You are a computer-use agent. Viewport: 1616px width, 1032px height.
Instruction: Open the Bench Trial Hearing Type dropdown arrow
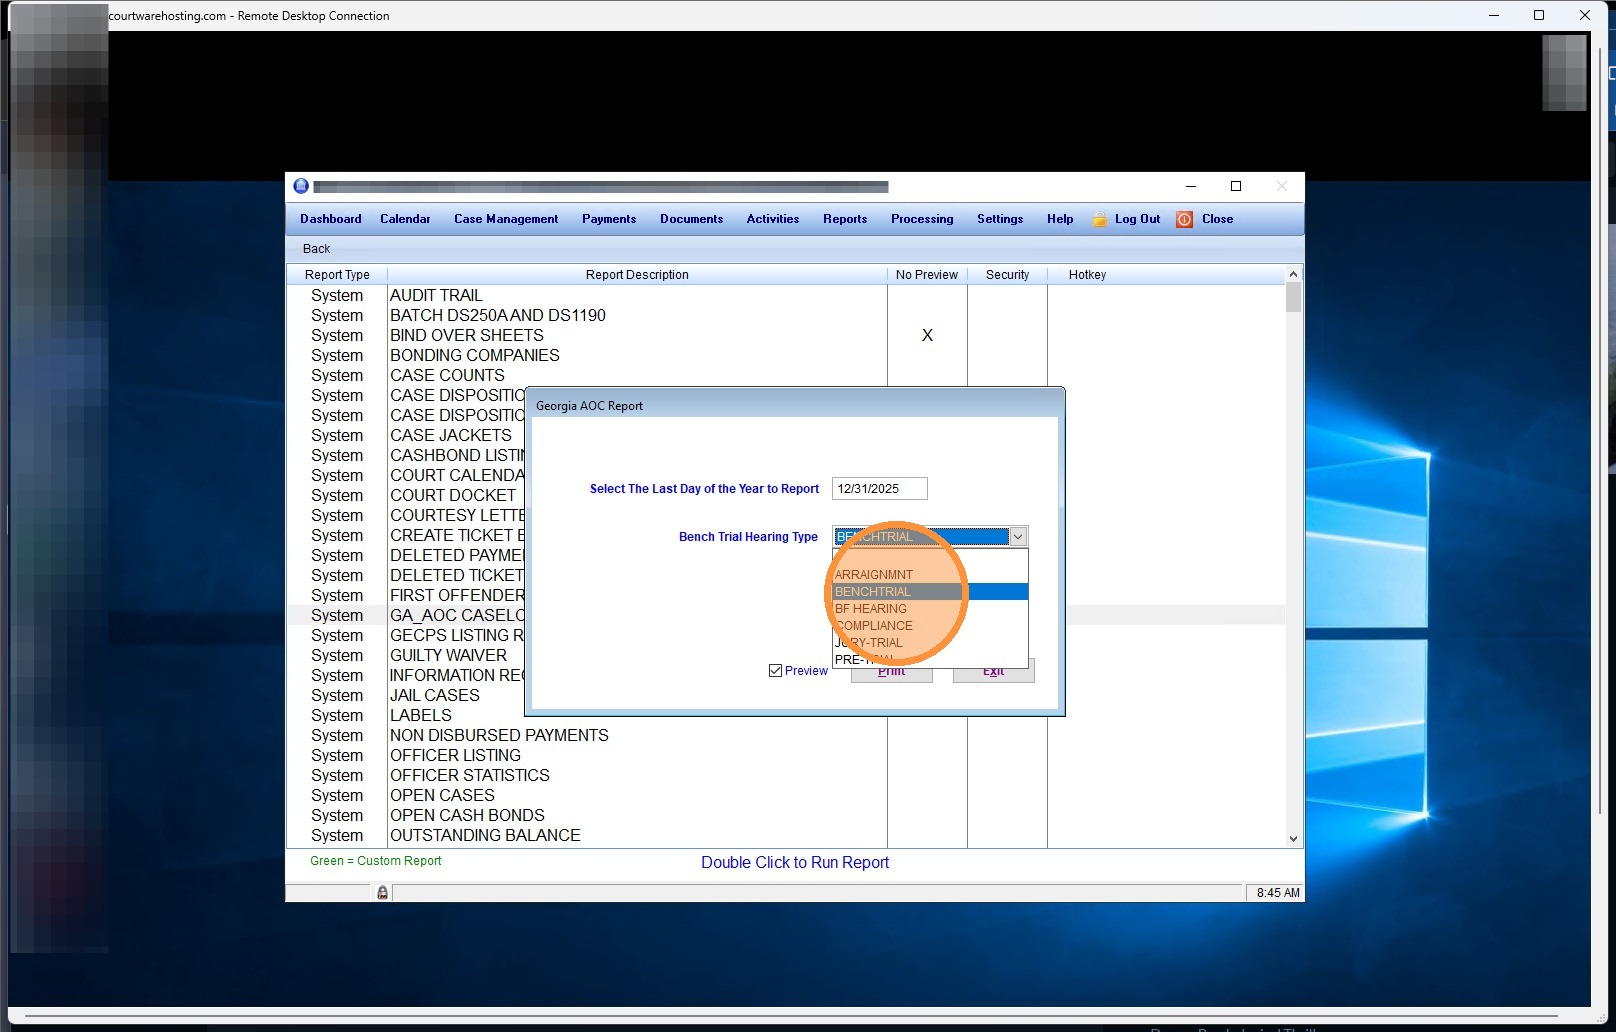(1018, 537)
